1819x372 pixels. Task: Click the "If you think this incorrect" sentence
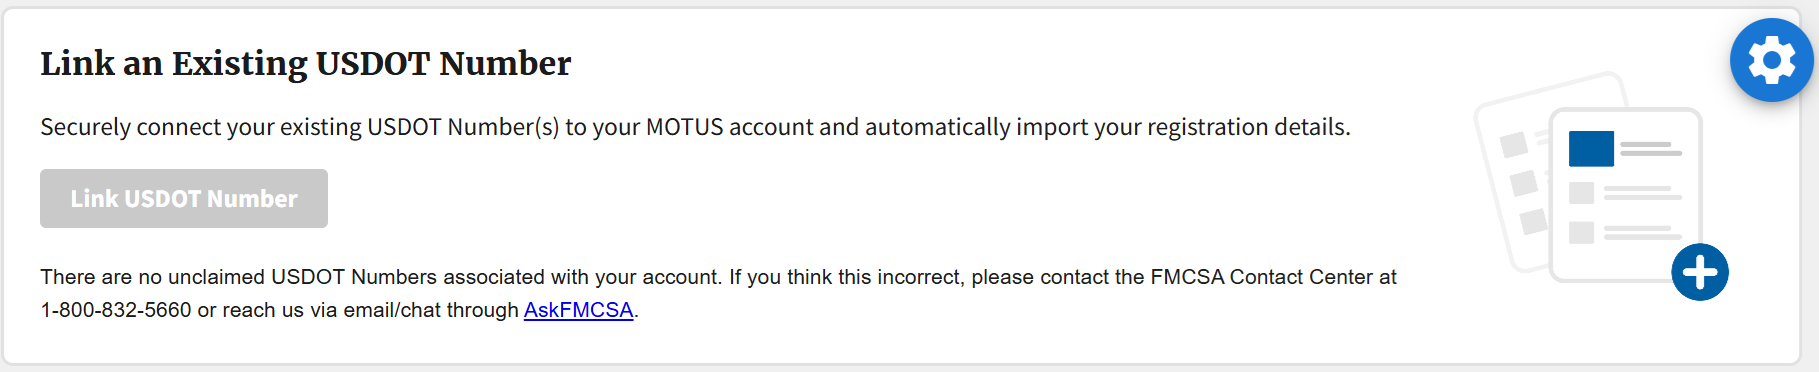[x=847, y=277]
